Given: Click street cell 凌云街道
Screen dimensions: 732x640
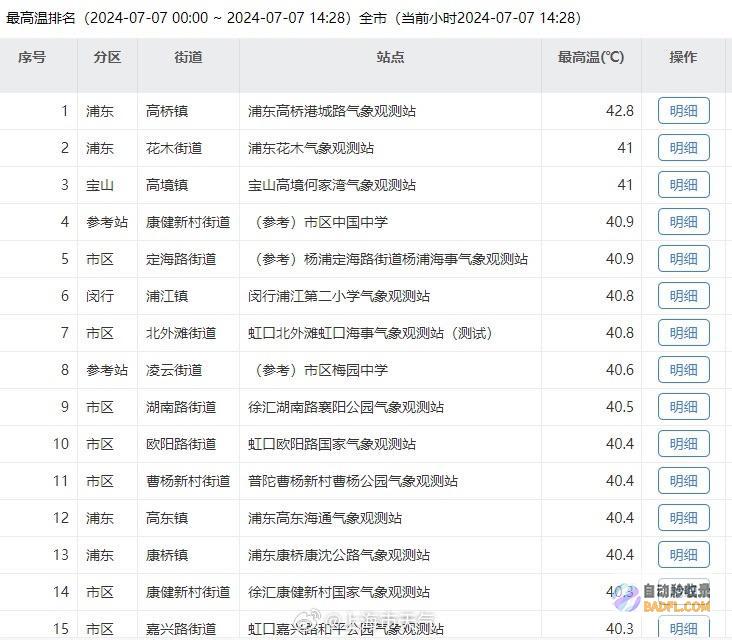Looking at the screenshot, I should point(174,370).
